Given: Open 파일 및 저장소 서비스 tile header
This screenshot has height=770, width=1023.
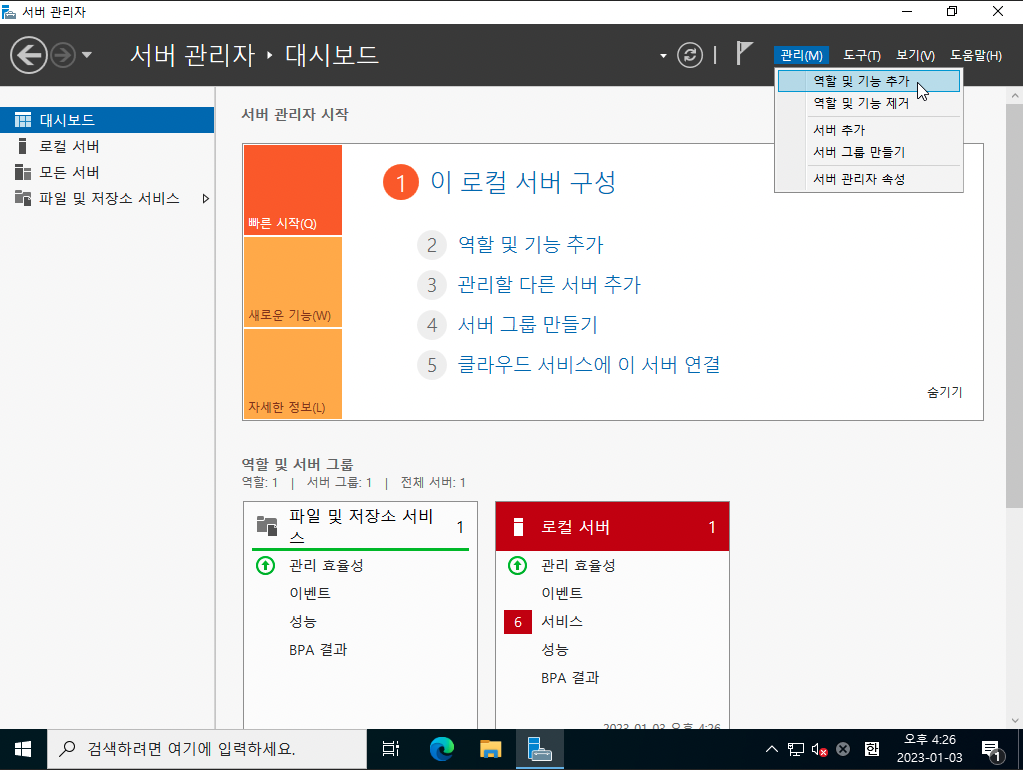Looking at the screenshot, I should pyautogui.click(x=360, y=527).
